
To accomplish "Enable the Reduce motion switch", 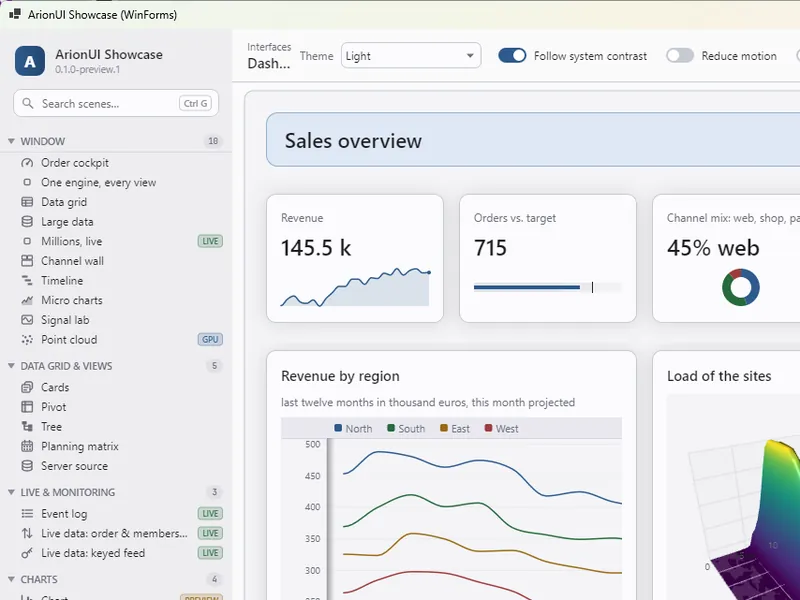I will pos(680,56).
